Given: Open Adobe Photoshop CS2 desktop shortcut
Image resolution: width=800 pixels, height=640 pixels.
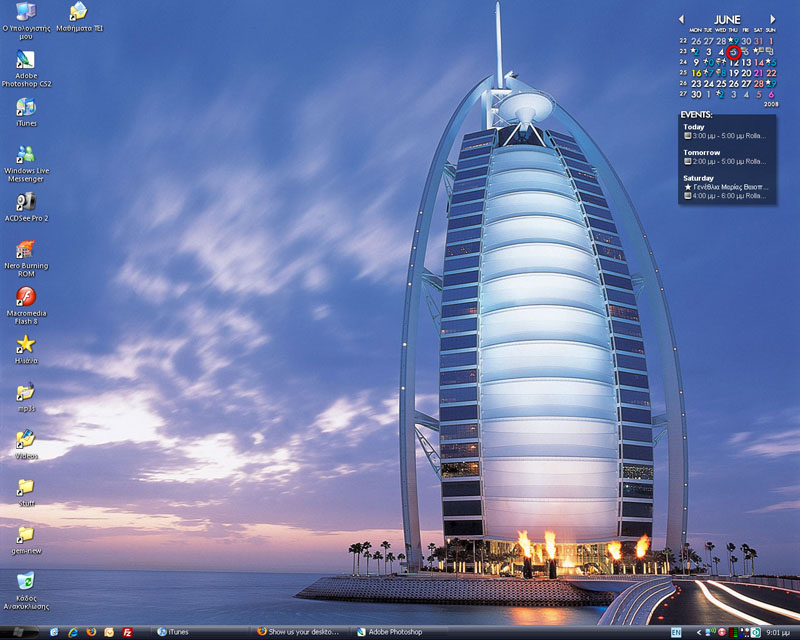Looking at the screenshot, I should (x=26, y=60).
